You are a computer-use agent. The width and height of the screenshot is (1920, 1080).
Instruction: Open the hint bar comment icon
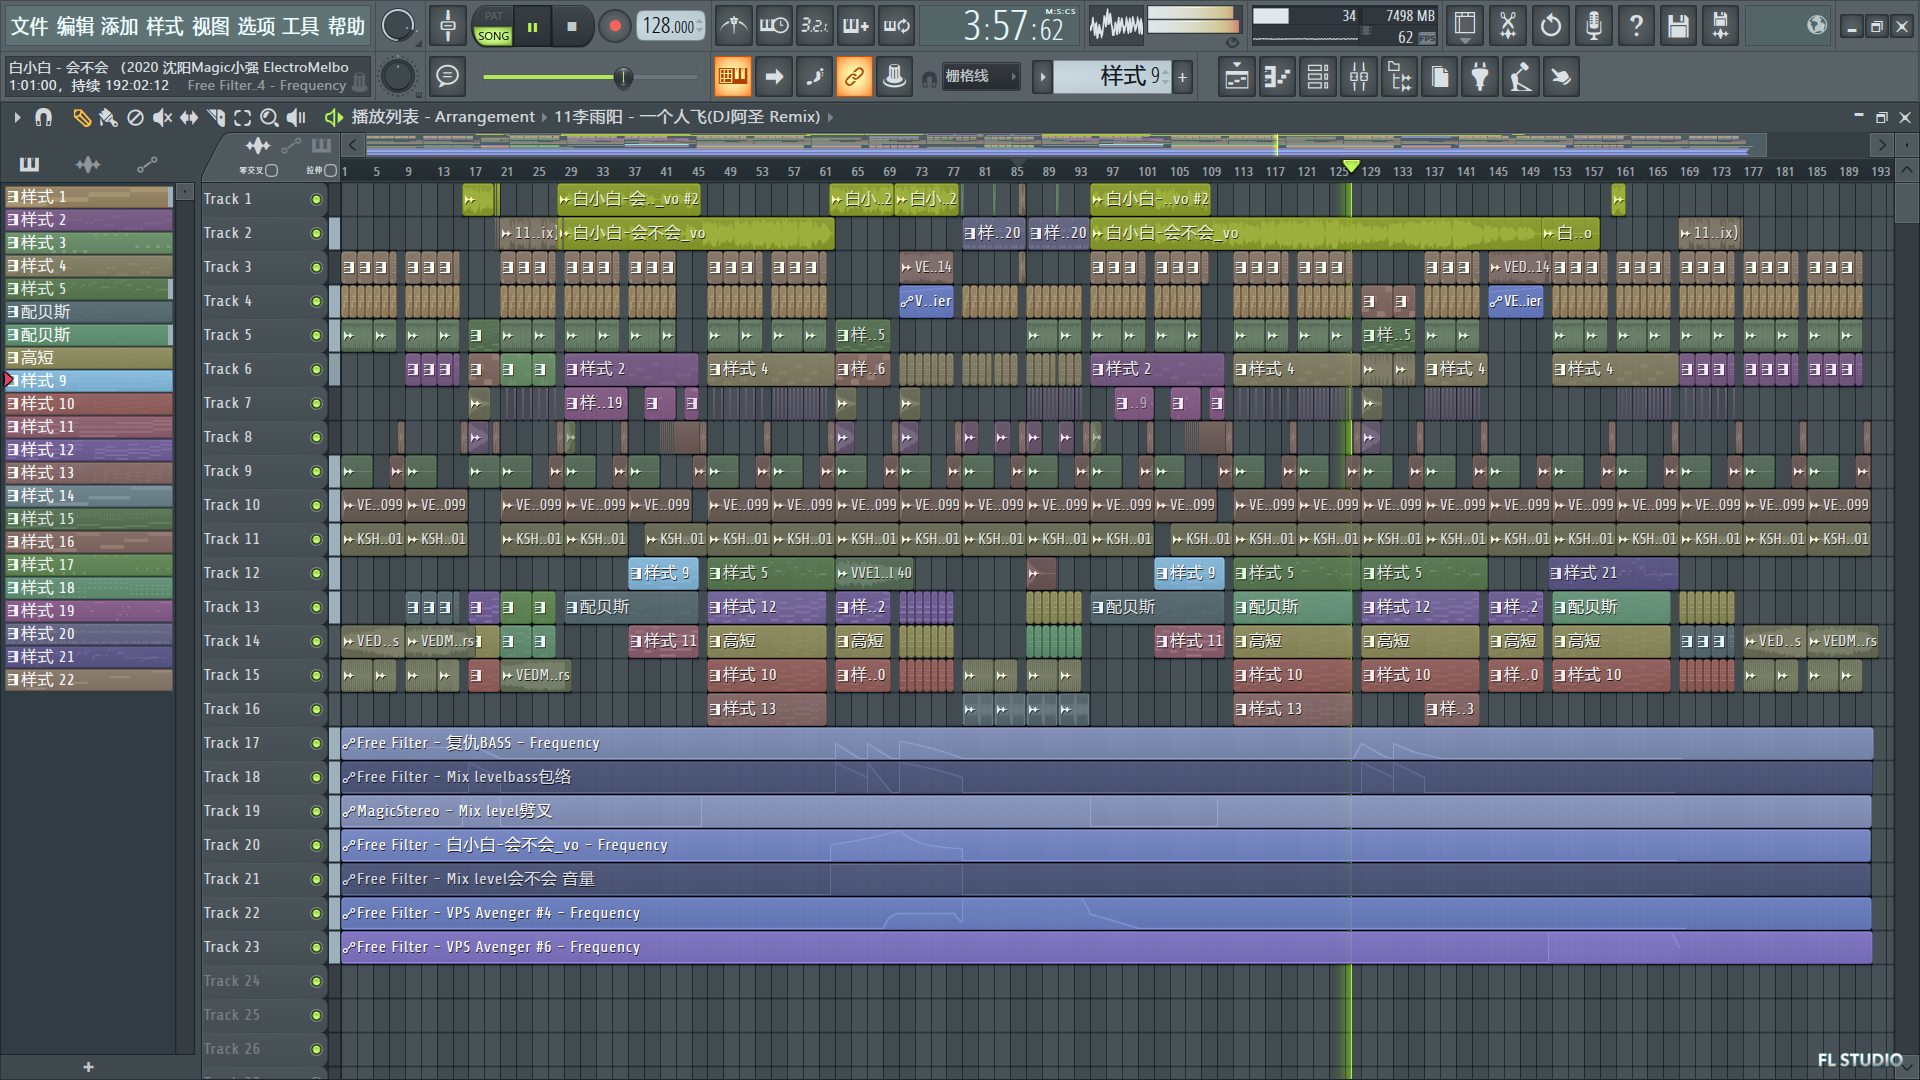pos(448,76)
